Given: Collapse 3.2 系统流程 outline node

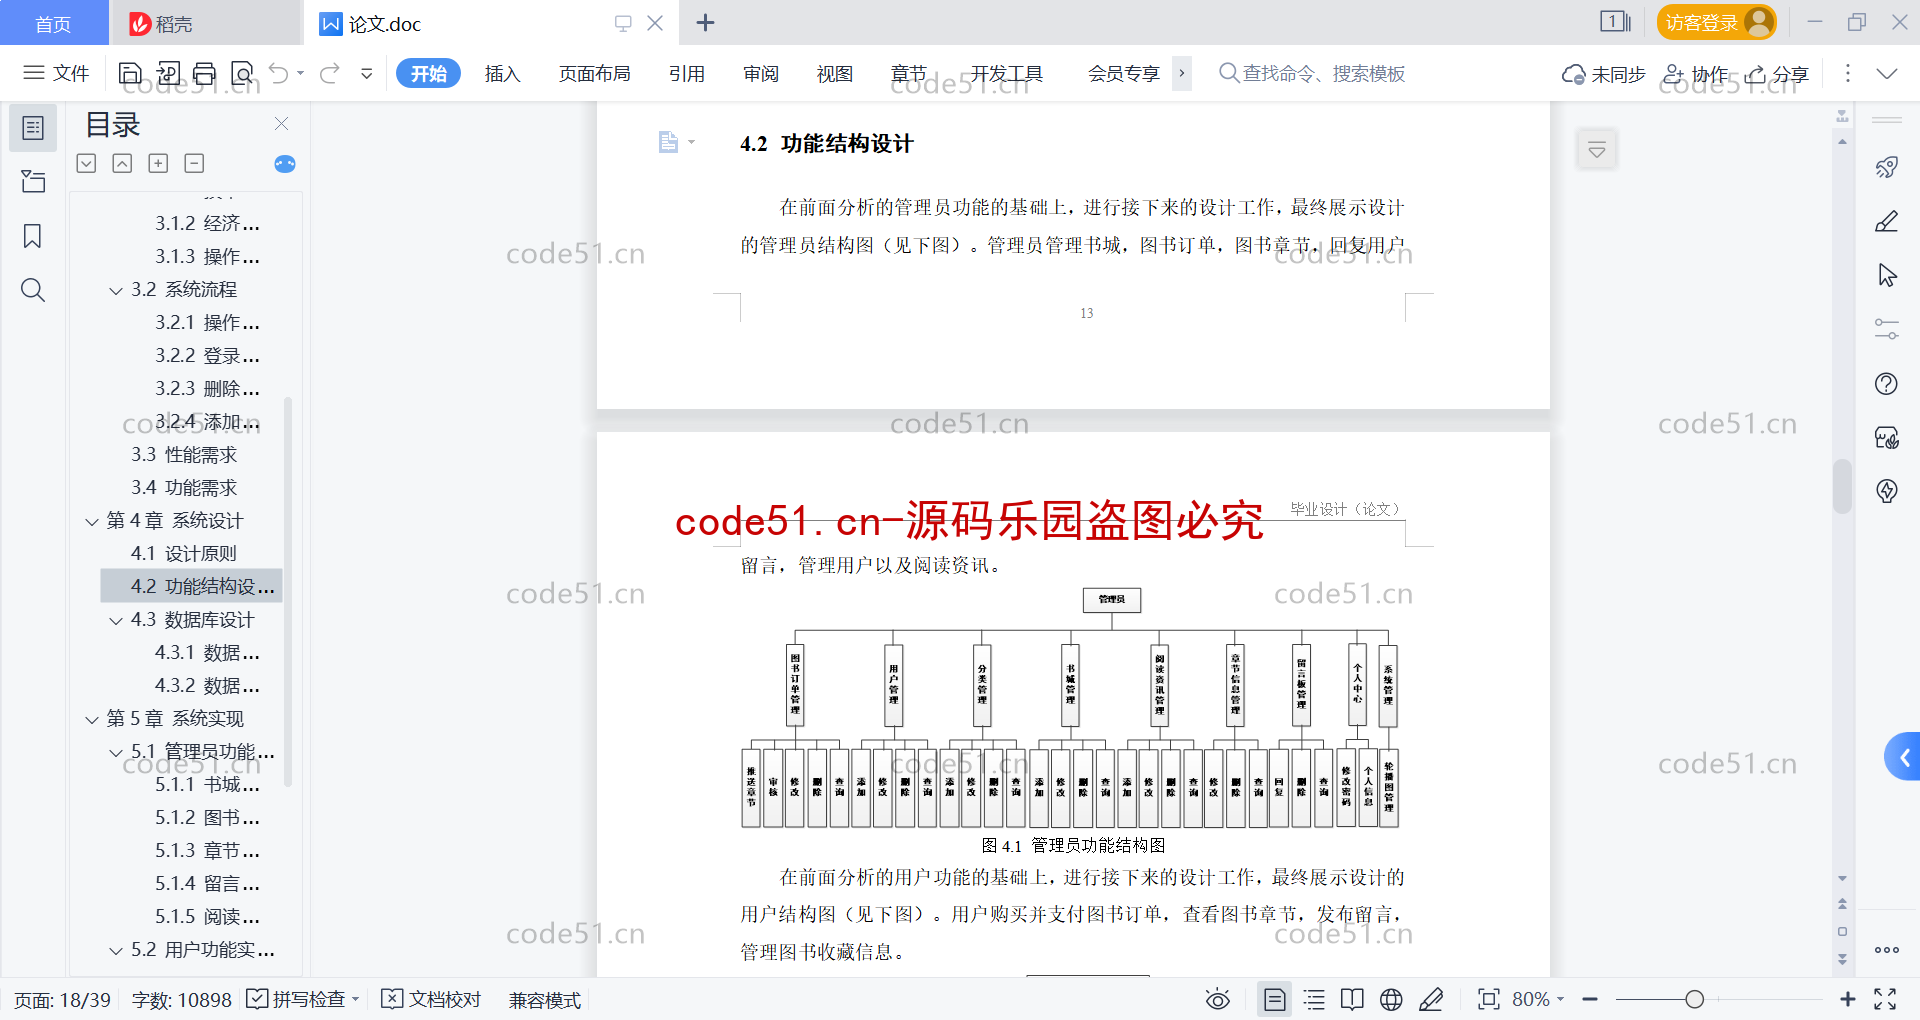Looking at the screenshot, I should 116,291.
